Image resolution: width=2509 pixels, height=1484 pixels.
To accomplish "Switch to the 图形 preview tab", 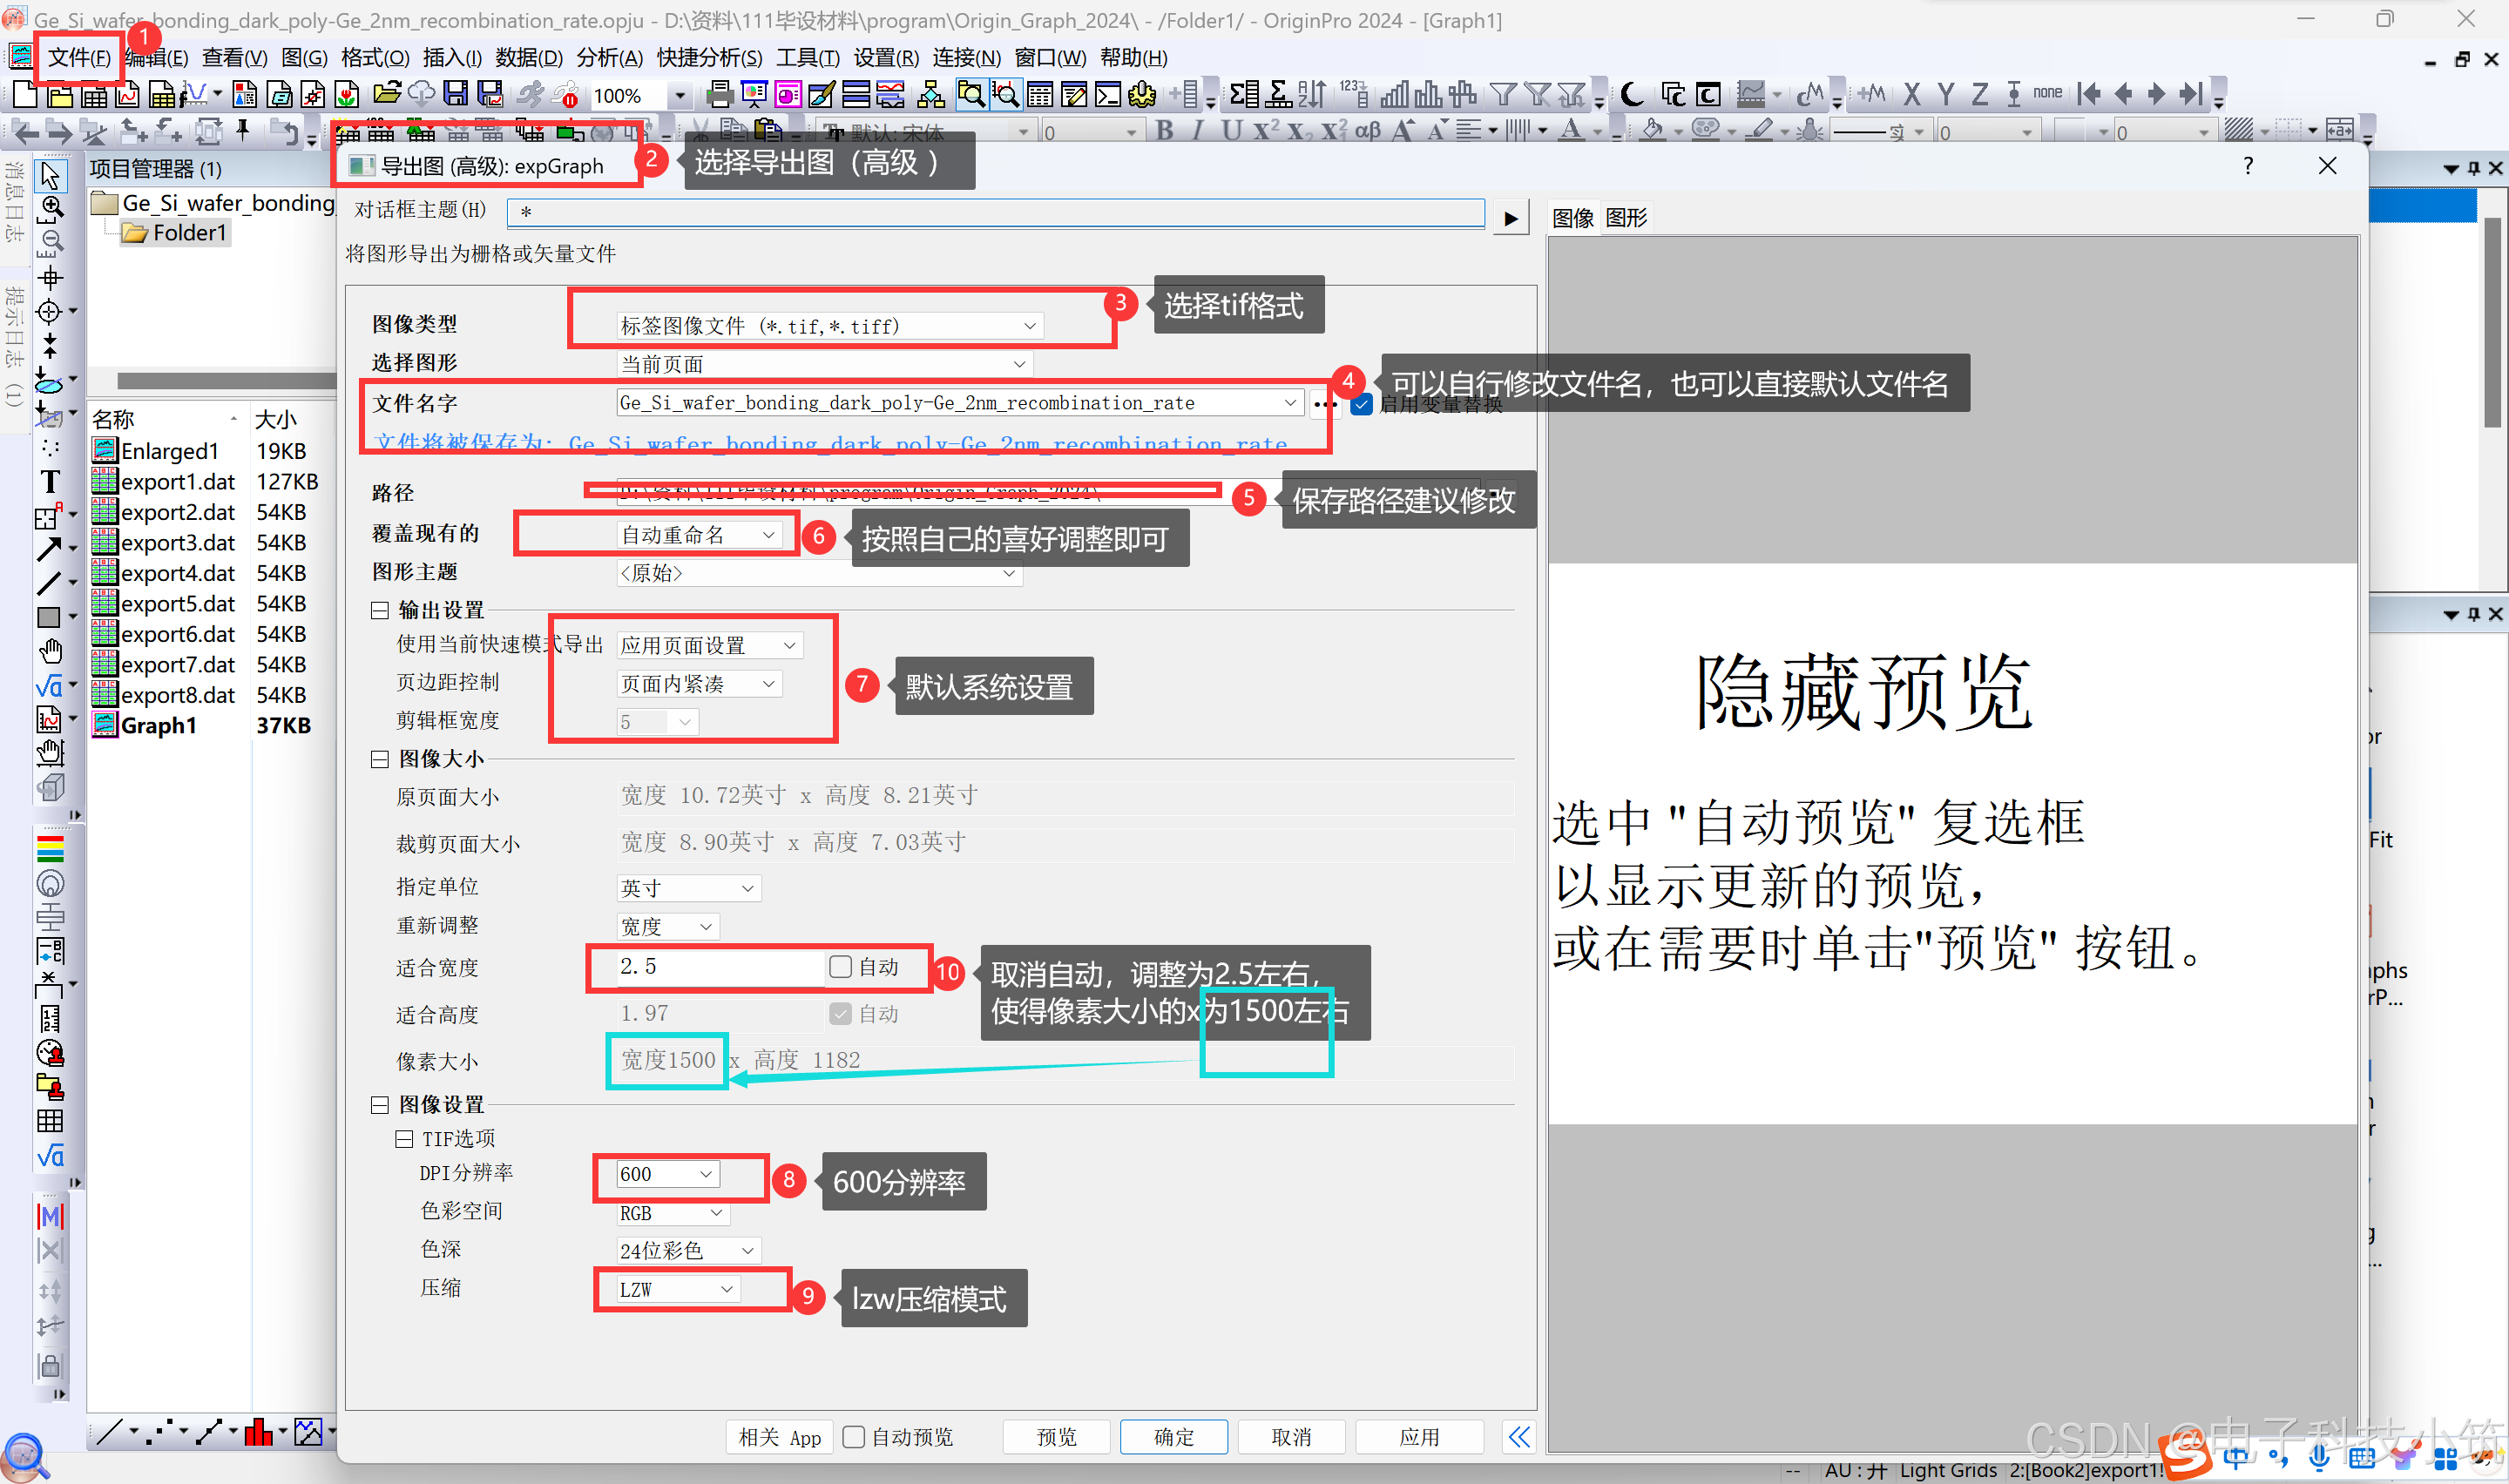I will [x=1626, y=218].
